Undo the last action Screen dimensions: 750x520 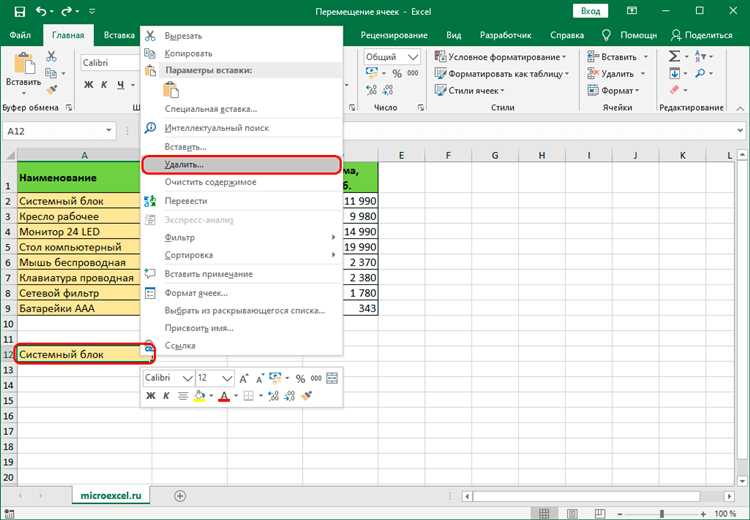point(41,11)
